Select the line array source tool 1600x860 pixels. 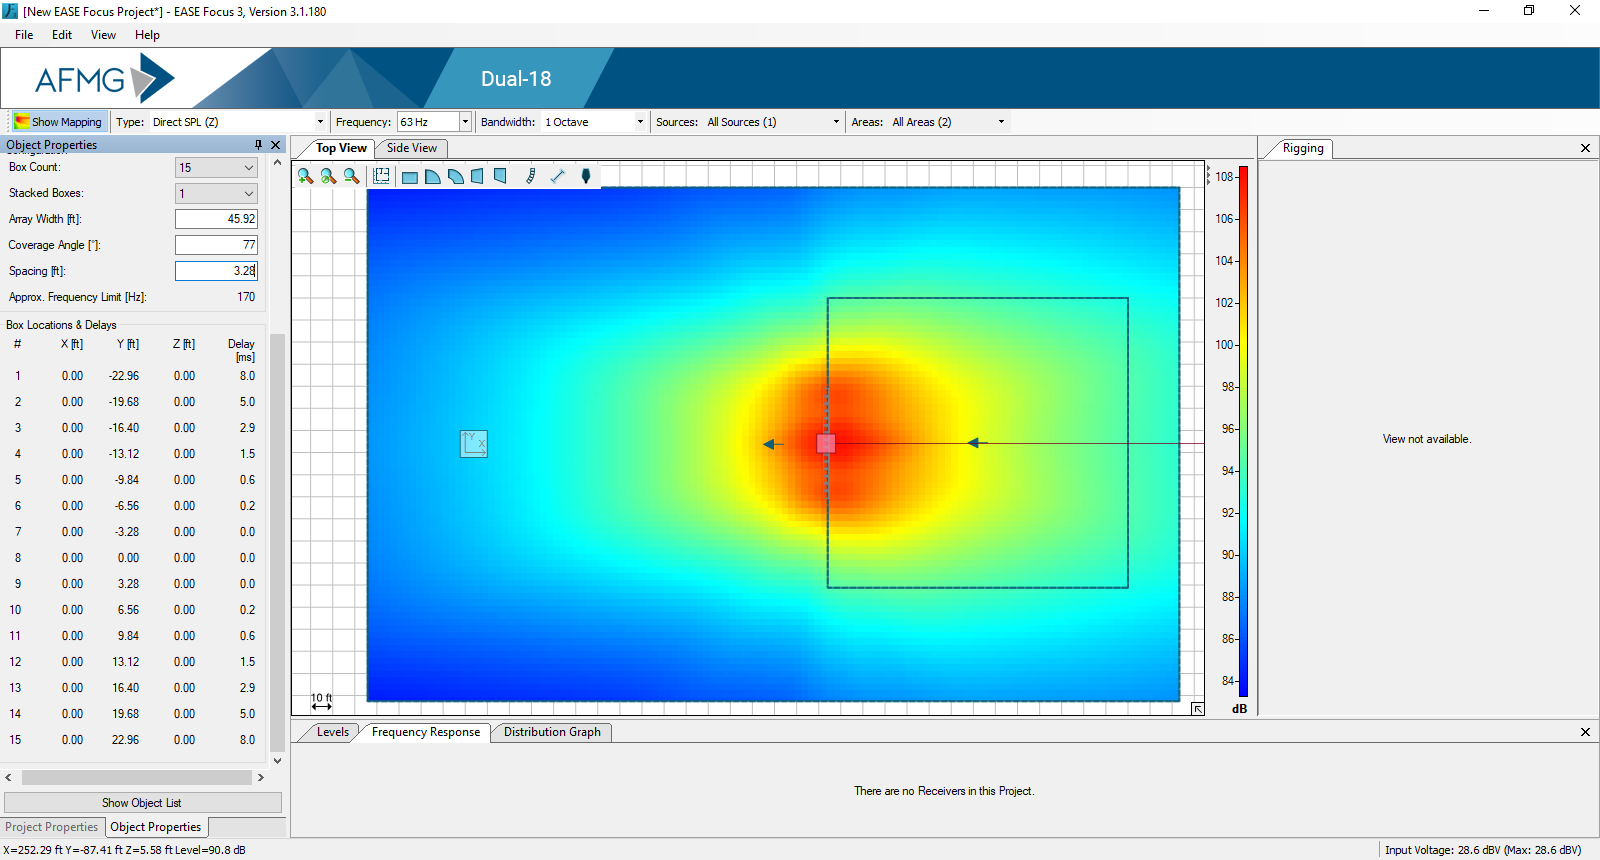pos(531,176)
